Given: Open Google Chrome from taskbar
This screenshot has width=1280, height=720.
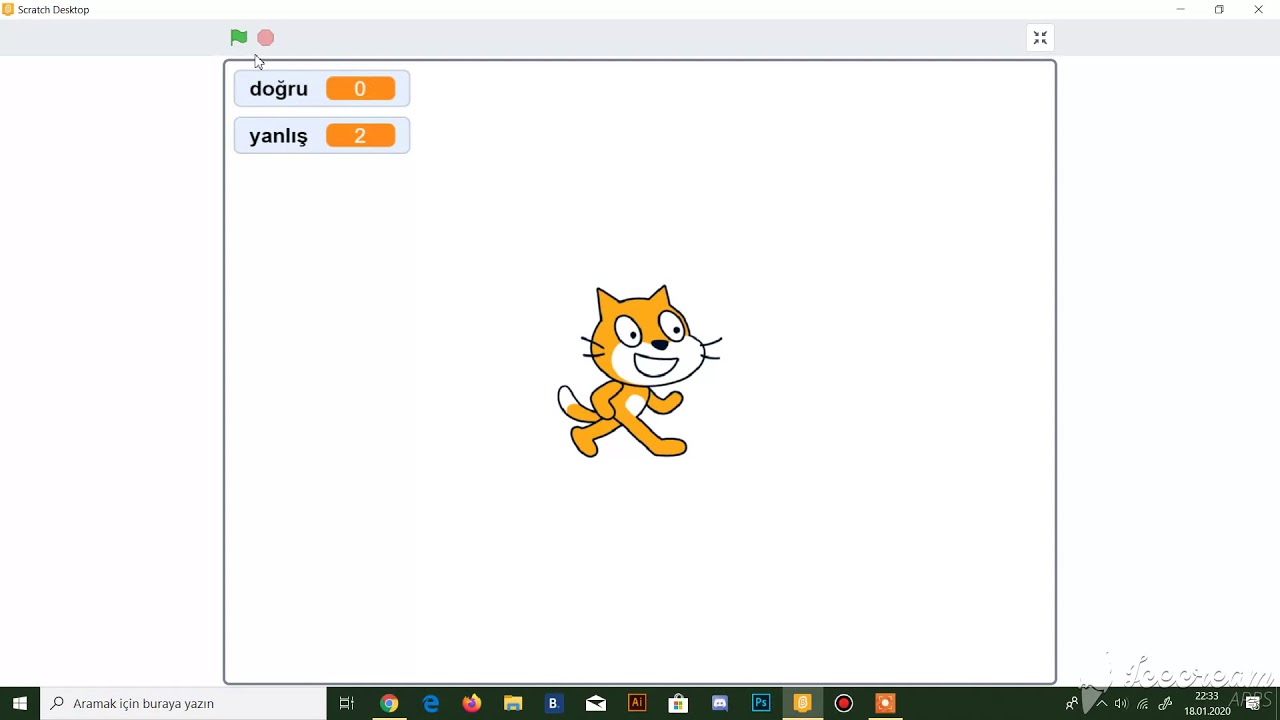Looking at the screenshot, I should click(389, 703).
